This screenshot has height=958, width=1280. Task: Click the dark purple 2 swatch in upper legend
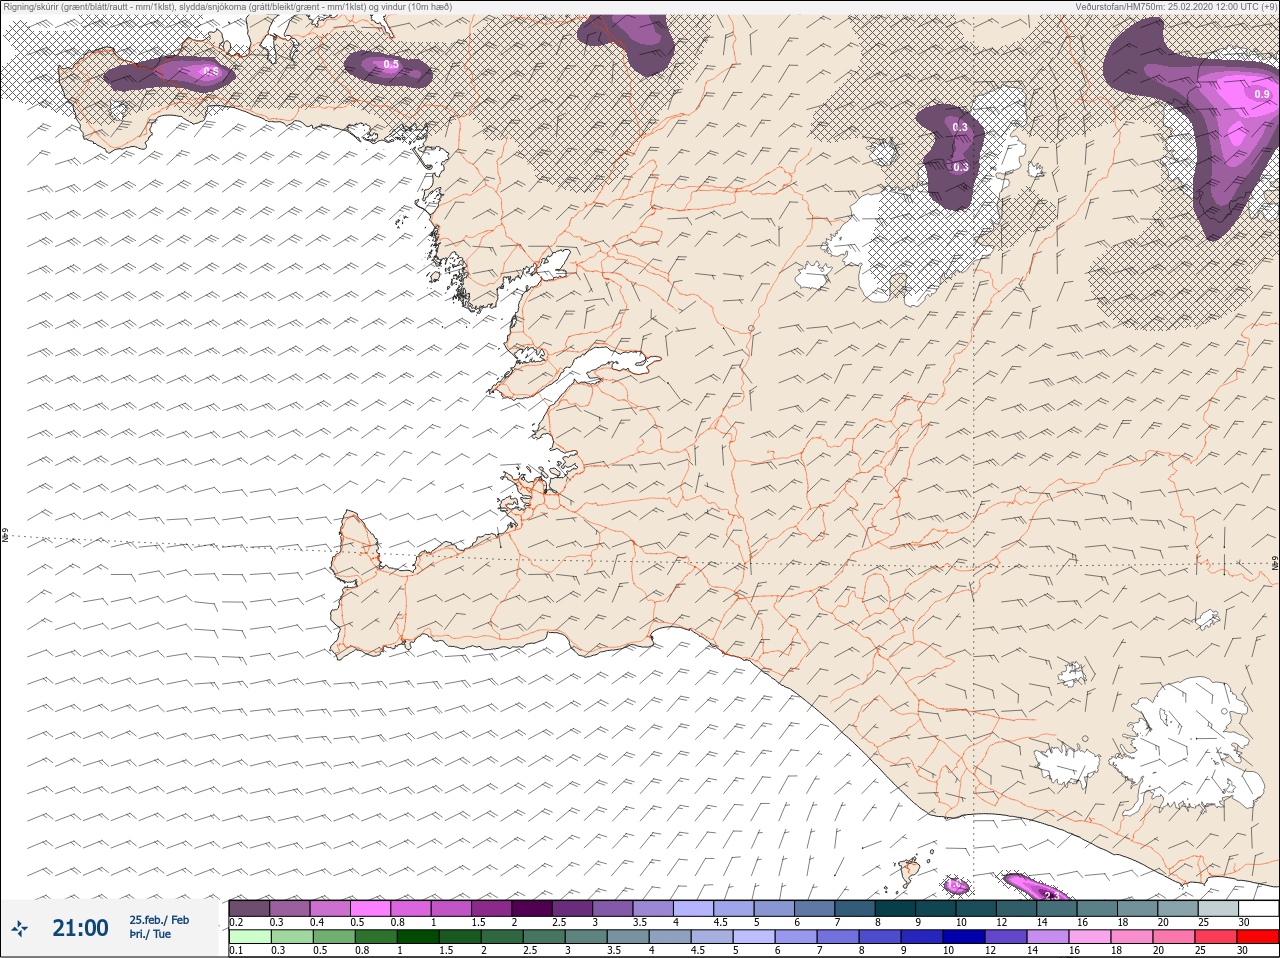(532, 908)
